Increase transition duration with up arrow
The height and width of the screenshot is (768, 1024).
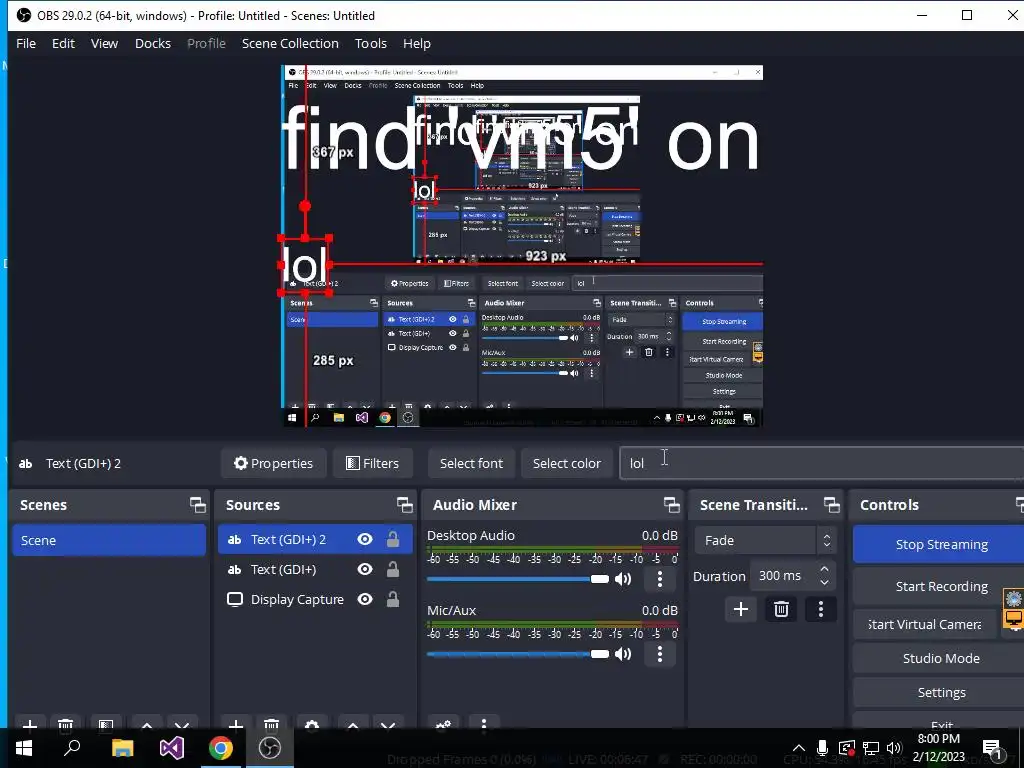824,569
